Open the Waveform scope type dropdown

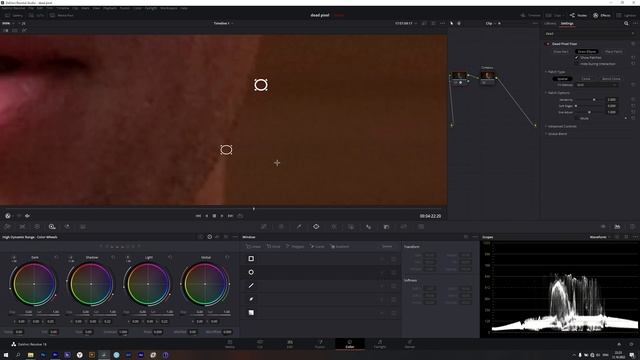tap(600, 237)
